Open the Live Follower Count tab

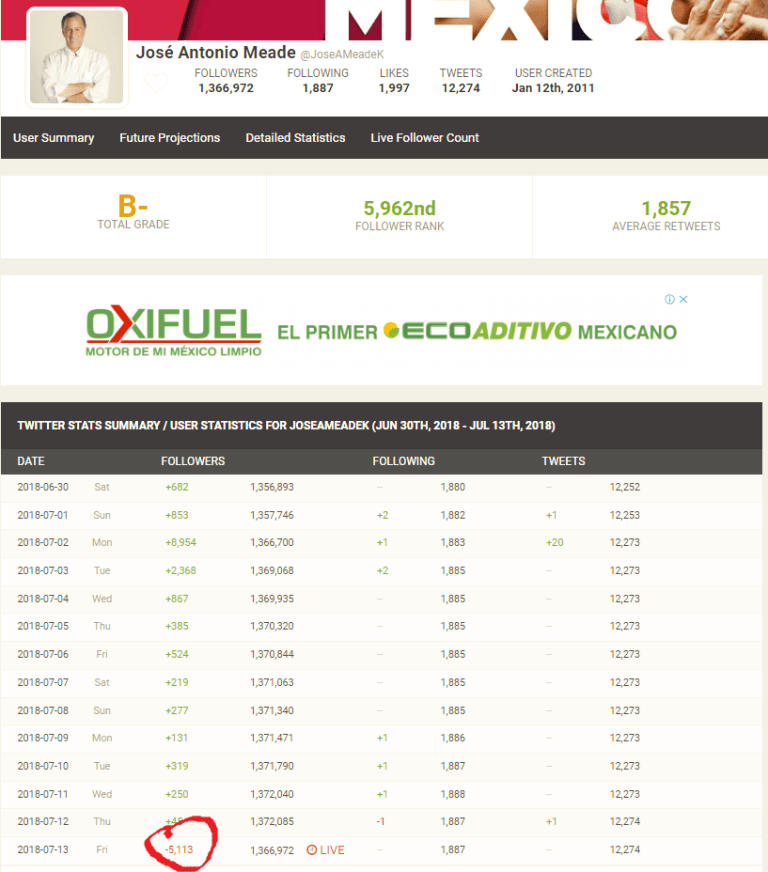pos(424,138)
